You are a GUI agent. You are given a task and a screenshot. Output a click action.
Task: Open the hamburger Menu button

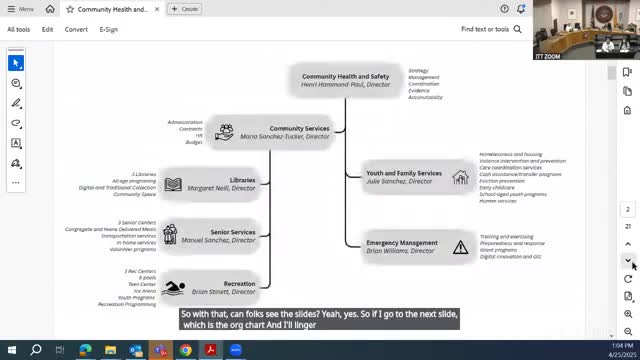click(20, 9)
